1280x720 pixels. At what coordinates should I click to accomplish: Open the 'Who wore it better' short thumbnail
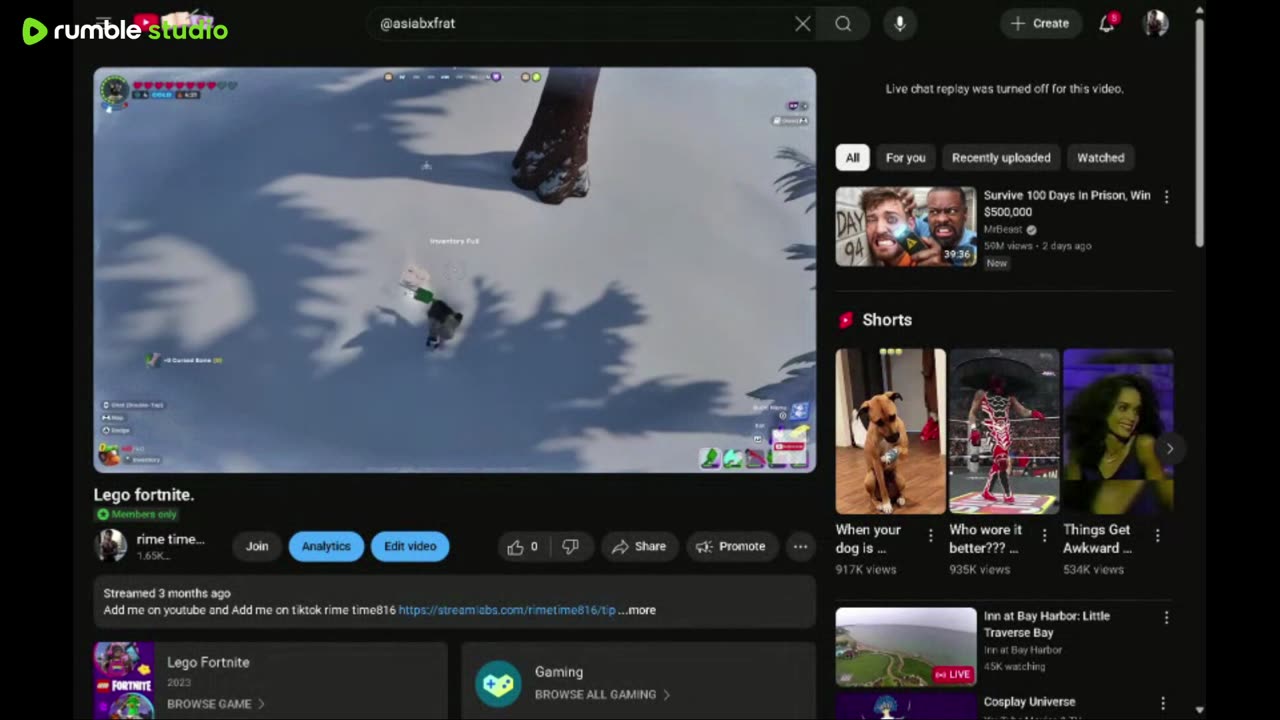pos(1004,431)
